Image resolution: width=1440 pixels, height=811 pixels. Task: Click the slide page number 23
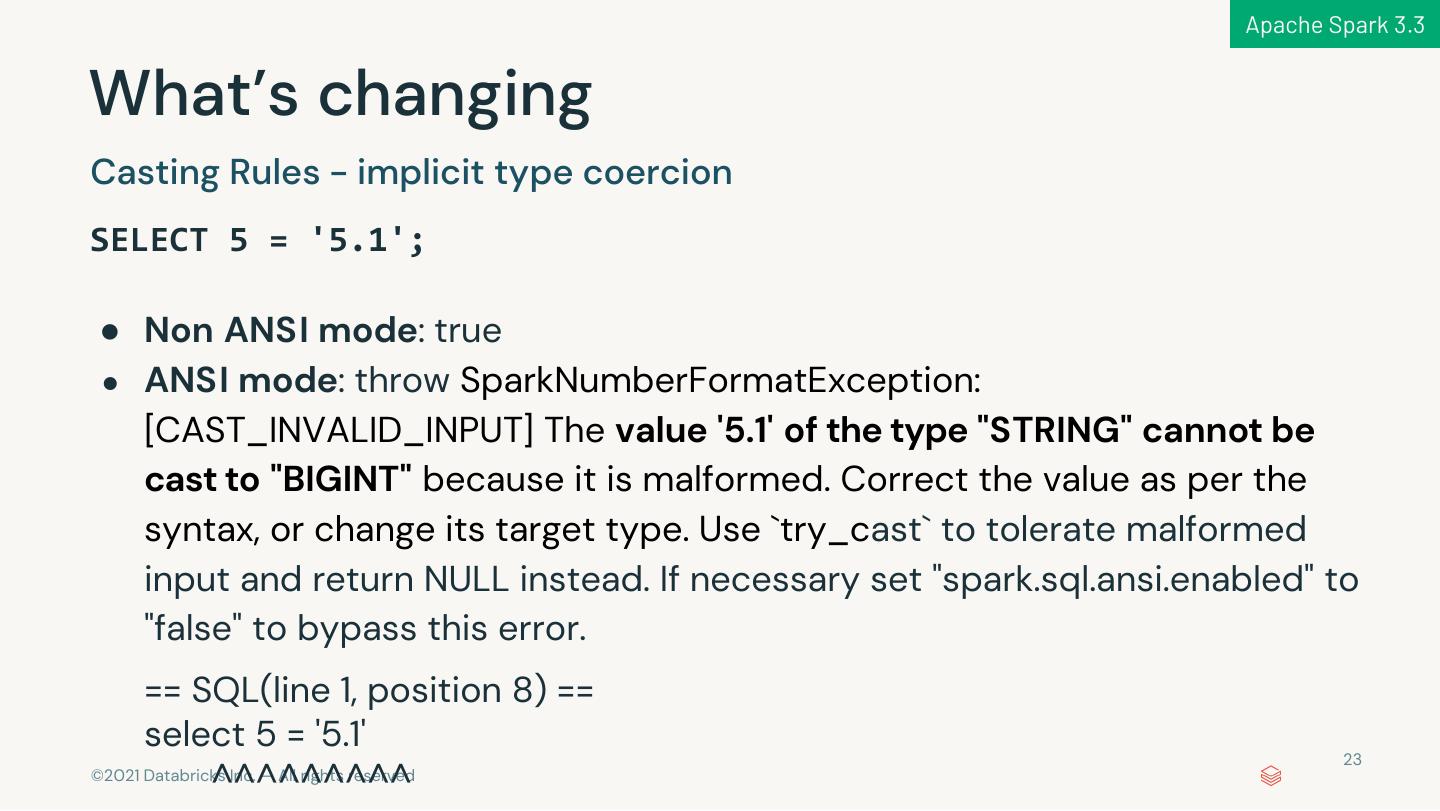tap(1352, 760)
